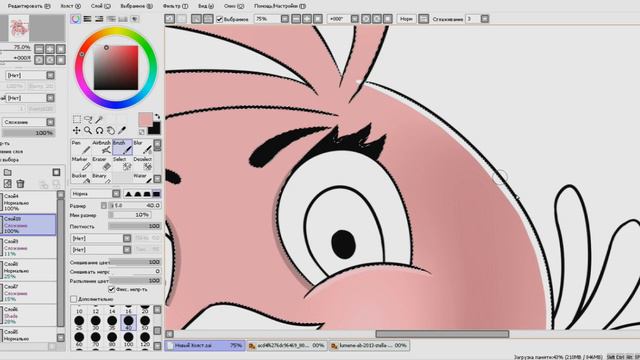This screenshot has height=360, width=640.
Task: Select the Blur tool
Action: (143, 147)
